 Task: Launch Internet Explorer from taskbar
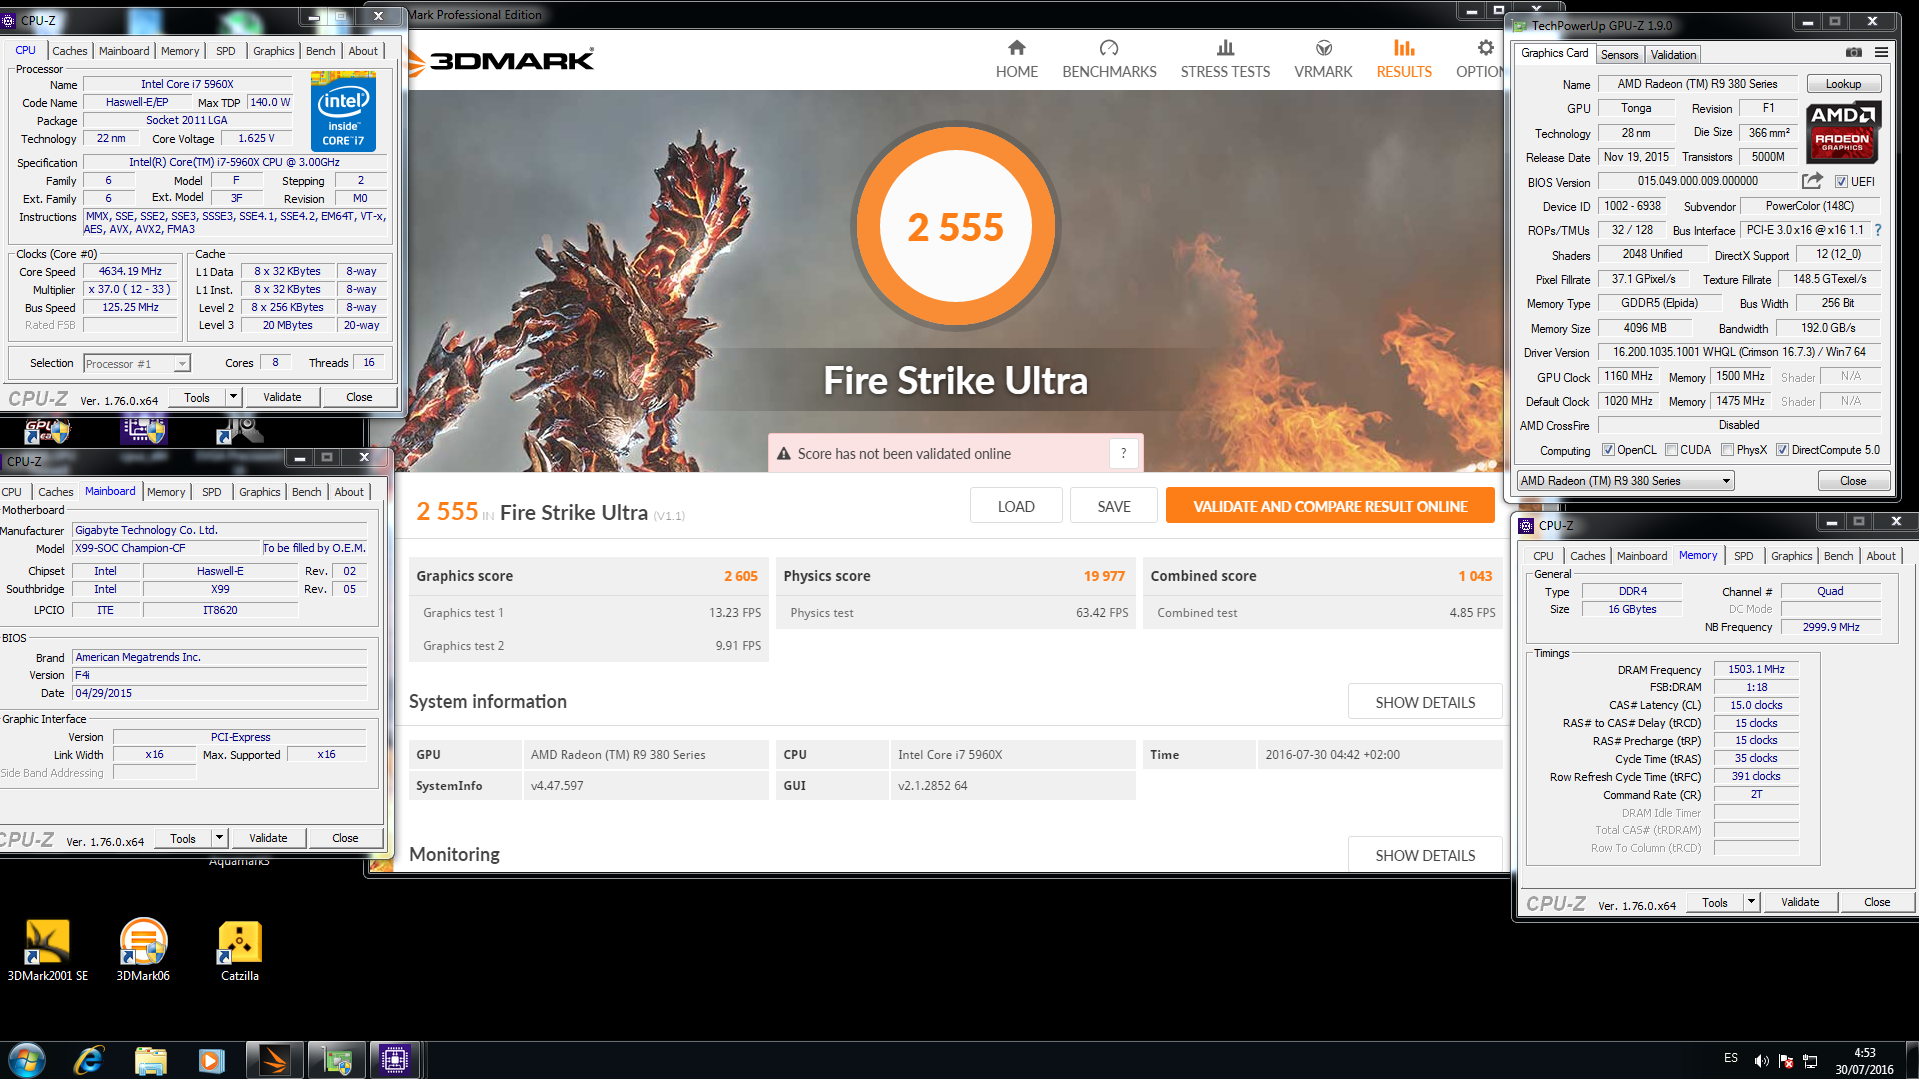click(89, 1060)
